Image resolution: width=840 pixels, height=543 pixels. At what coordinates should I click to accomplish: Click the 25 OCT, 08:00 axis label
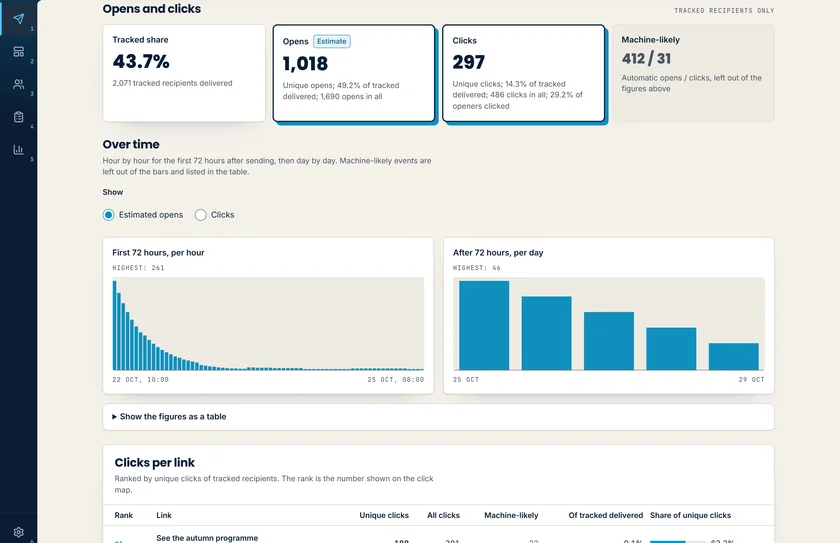[x=395, y=380]
